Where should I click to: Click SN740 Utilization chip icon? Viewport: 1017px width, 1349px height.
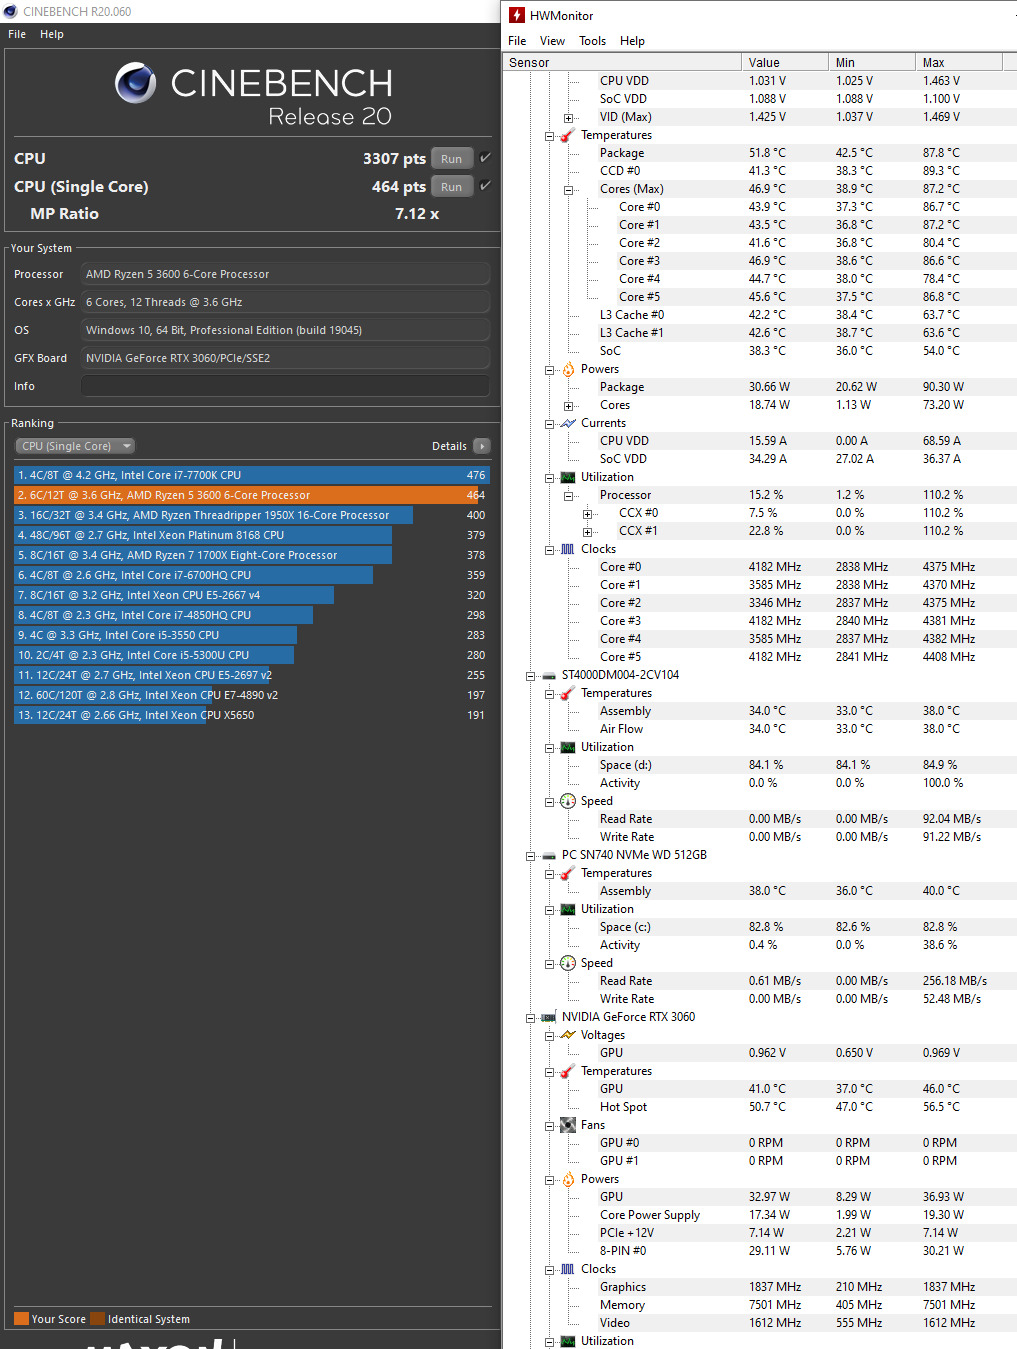pos(568,909)
